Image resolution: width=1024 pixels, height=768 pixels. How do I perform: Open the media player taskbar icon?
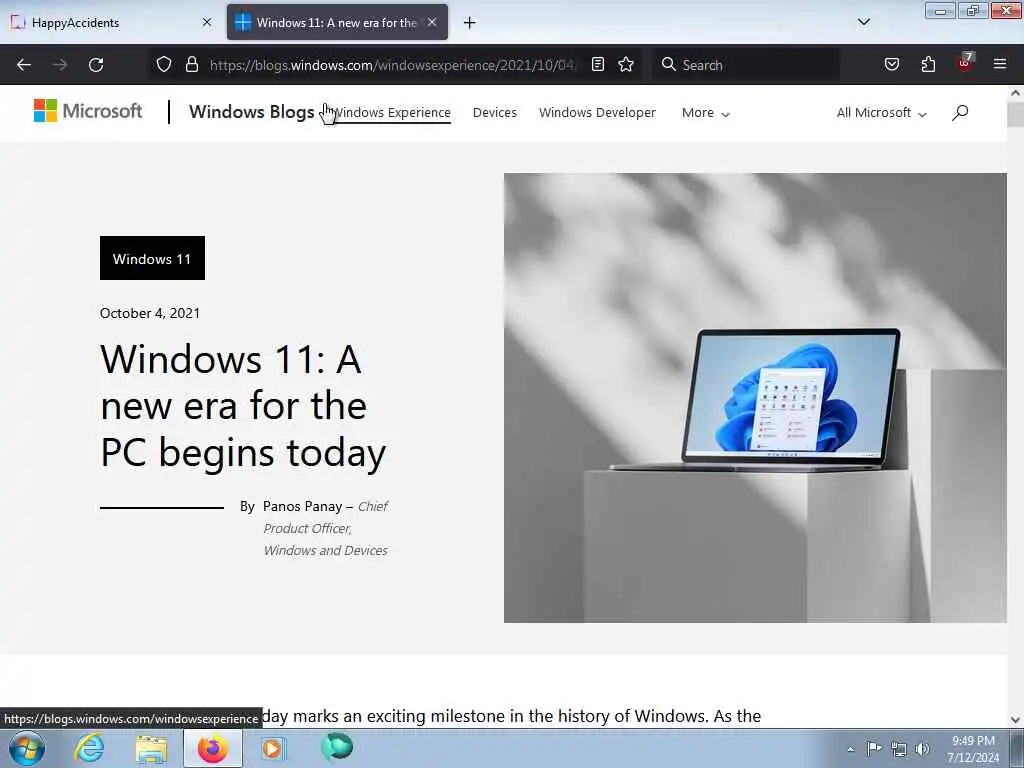pos(272,748)
